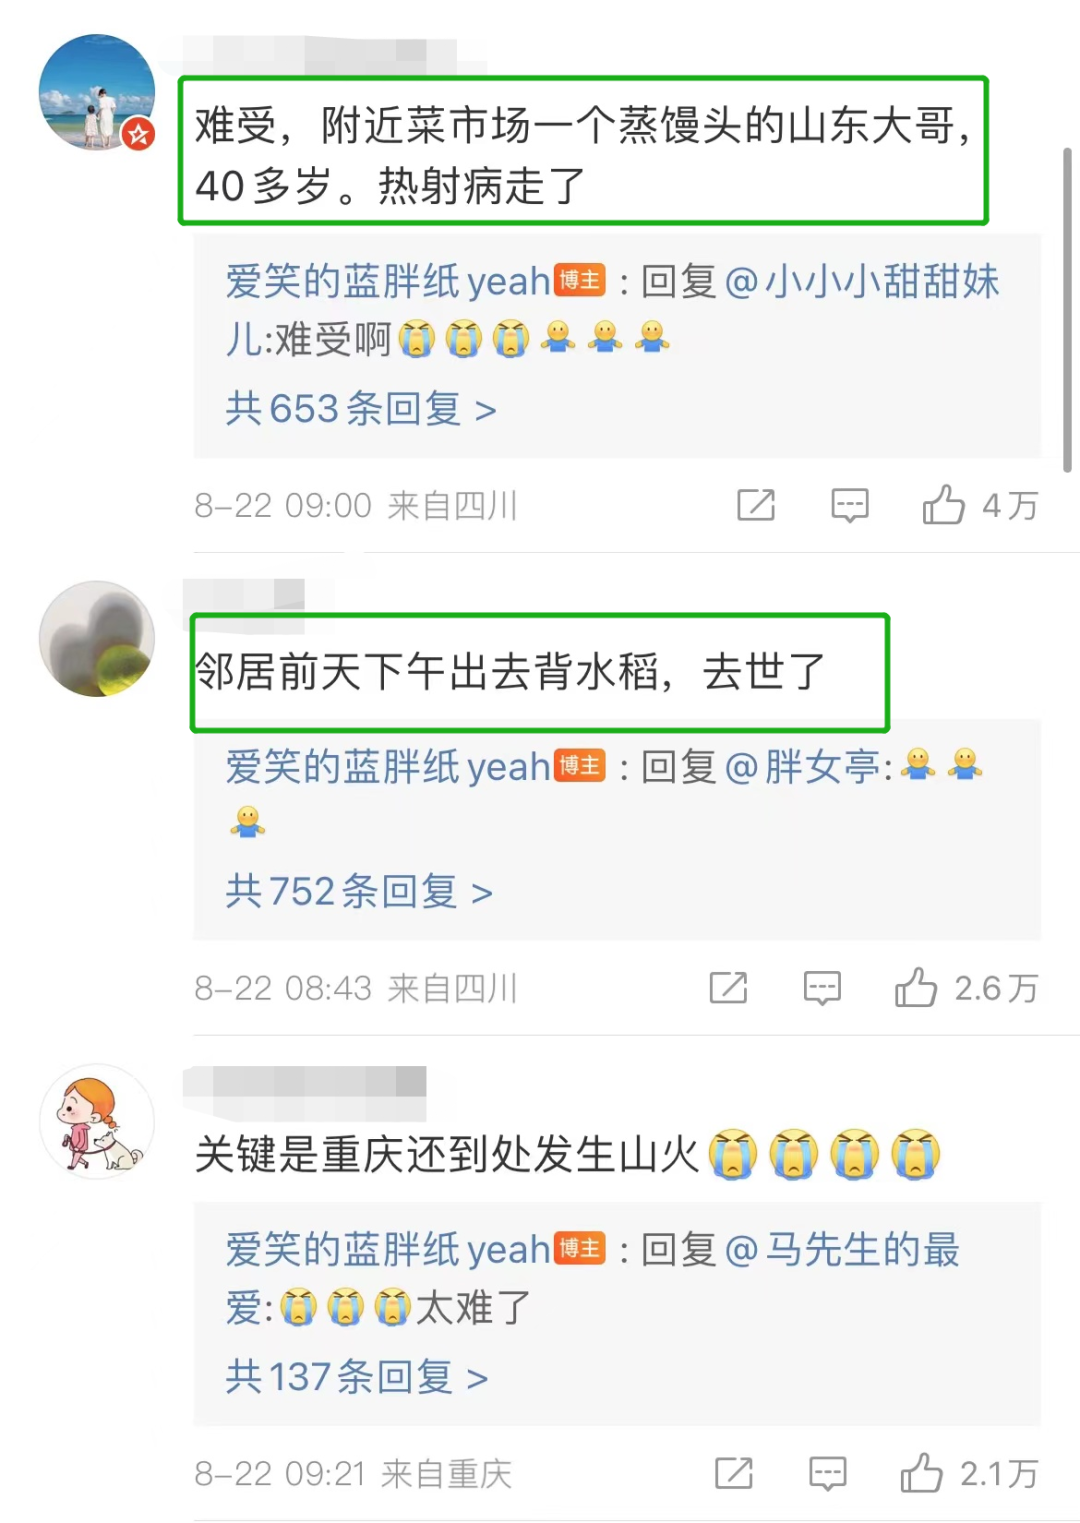Reply to the first comment from 四川 (09:00)
Image resolution: width=1080 pixels, height=1523 pixels.
pos(850,506)
